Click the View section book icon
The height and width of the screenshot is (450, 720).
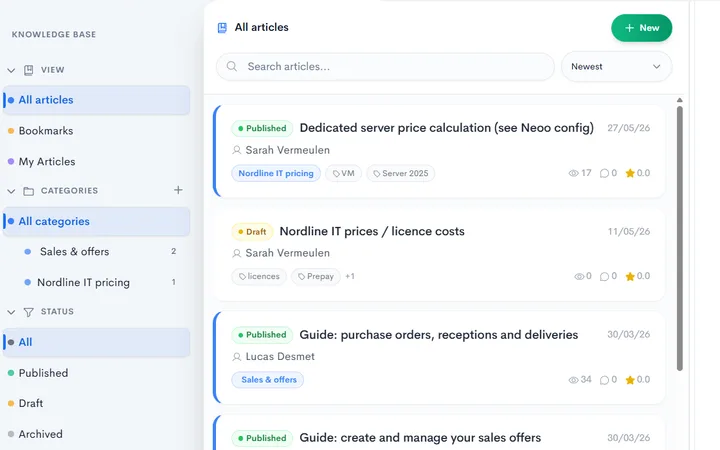tap(28, 70)
